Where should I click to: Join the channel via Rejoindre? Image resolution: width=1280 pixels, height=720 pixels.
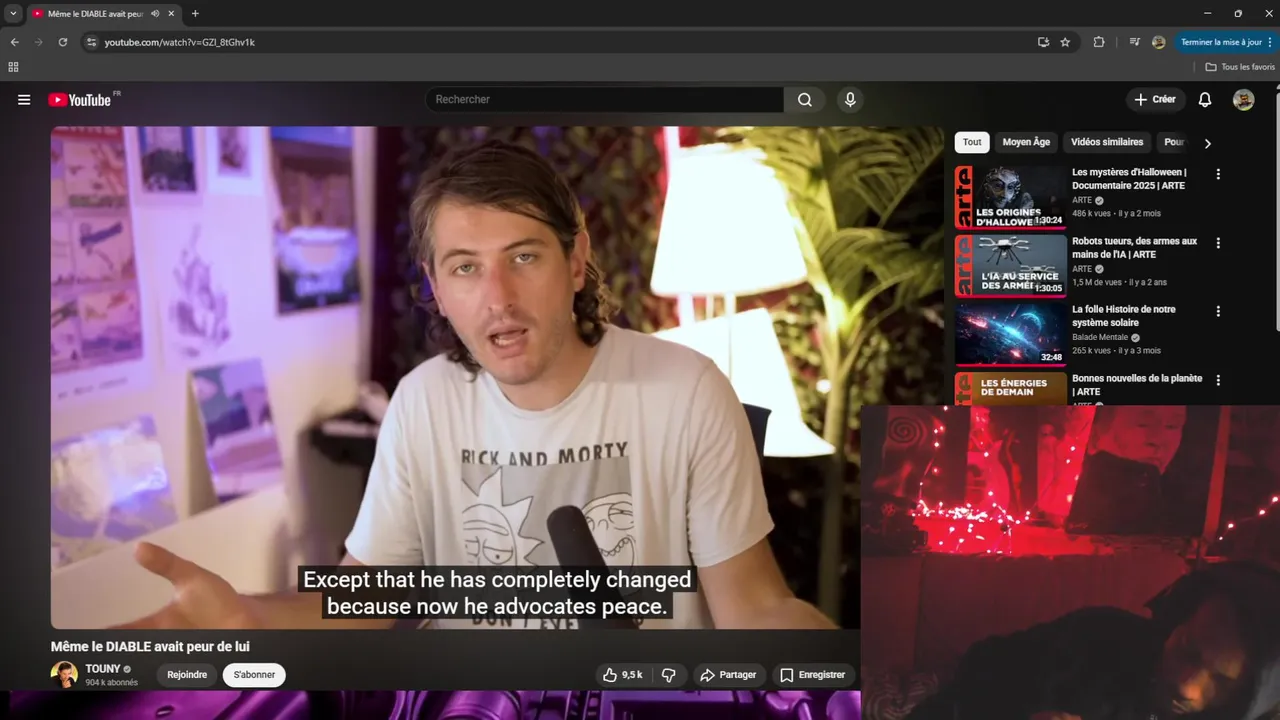(x=187, y=675)
